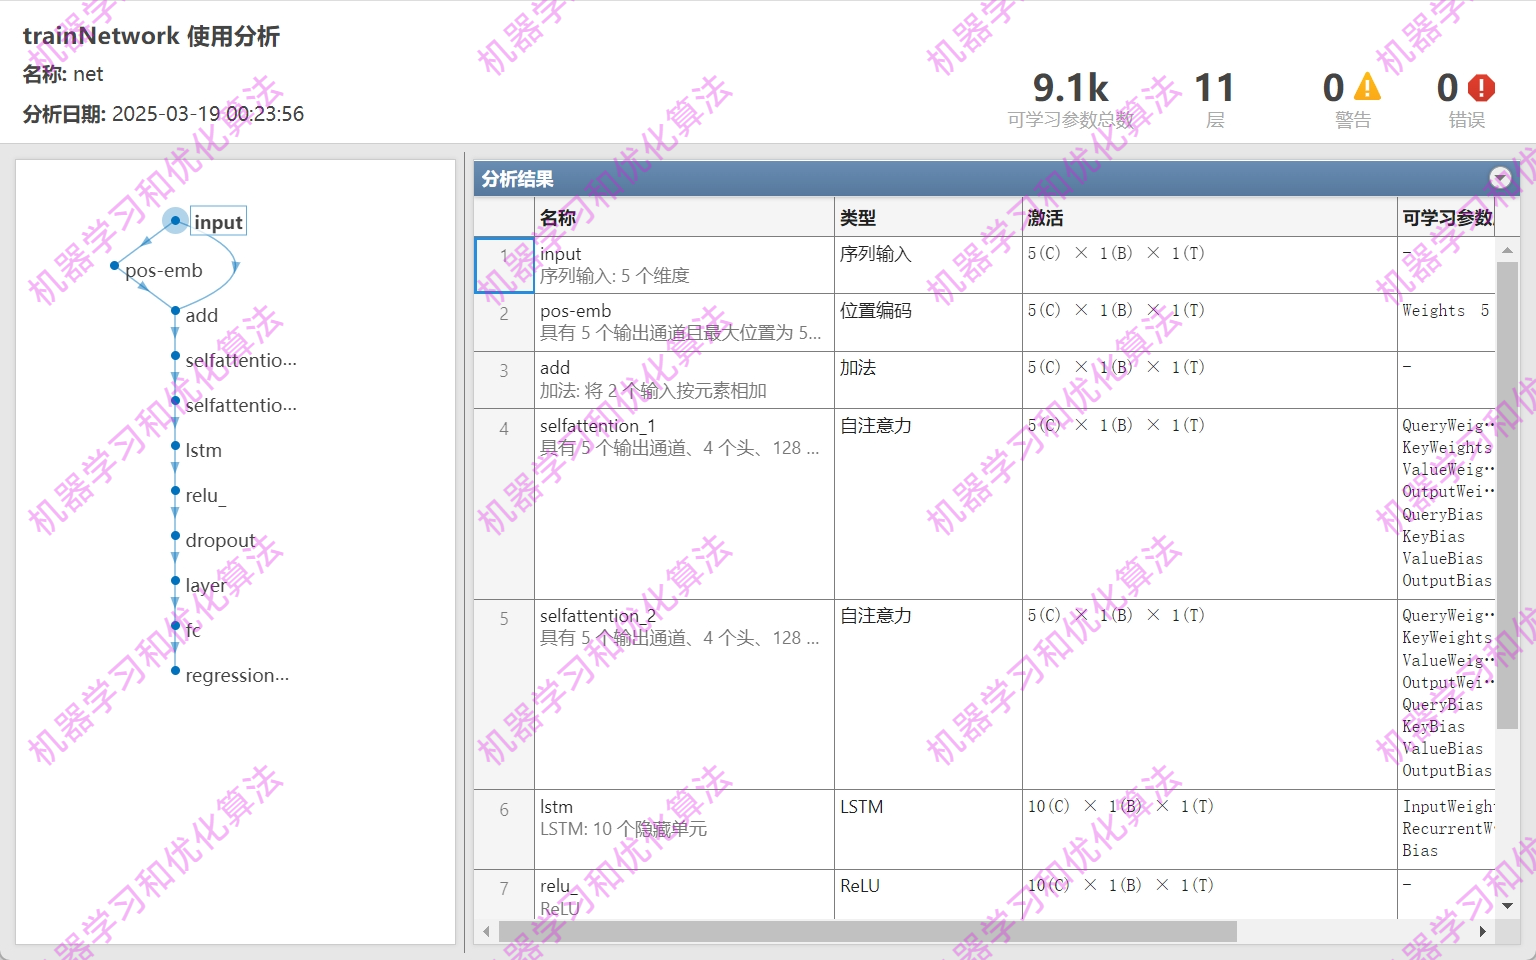
Task: Click the ReLU type cell
Action: [x=928, y=894]
